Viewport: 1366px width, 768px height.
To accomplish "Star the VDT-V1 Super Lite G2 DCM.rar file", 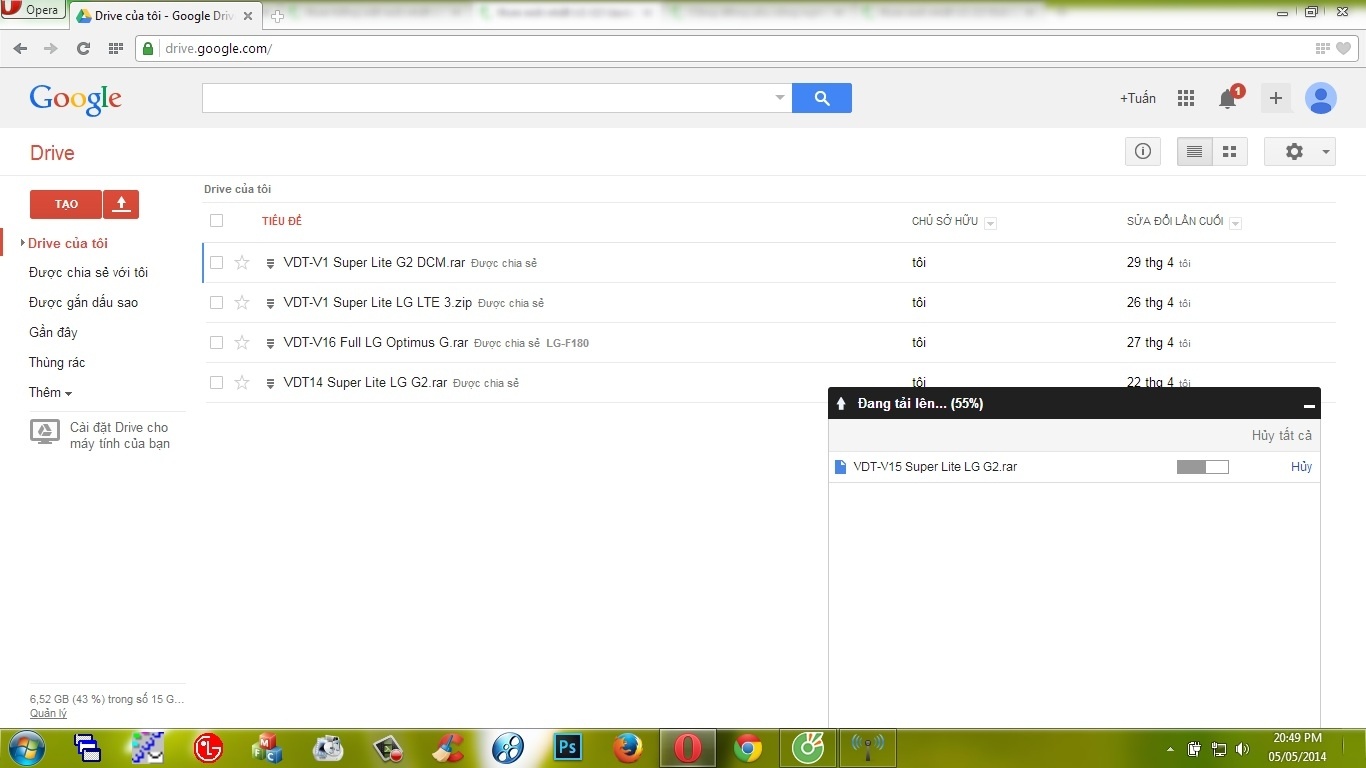I will click(241, 263).
